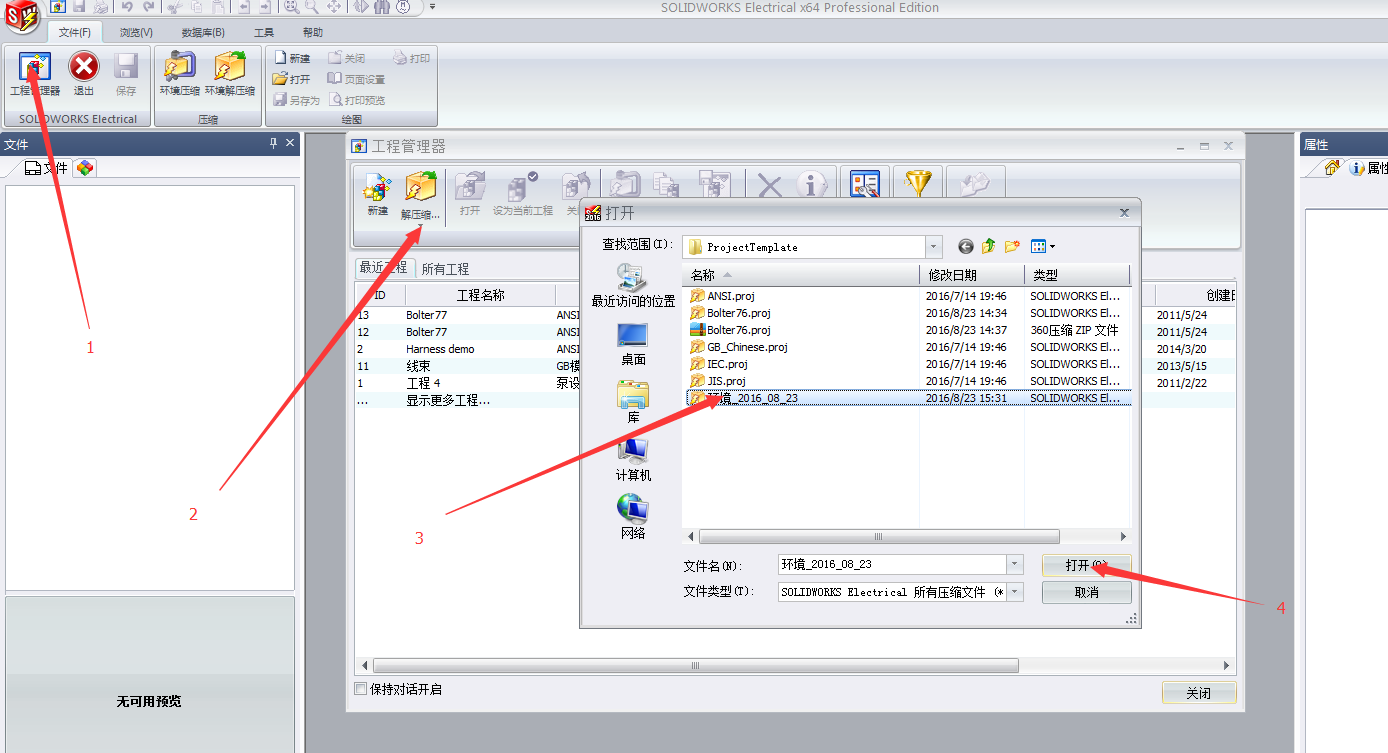The width and height of the screenshot is (1388, 753).
Task: Switch to the 数据库(B) ribbon tab
Action: 203,32
